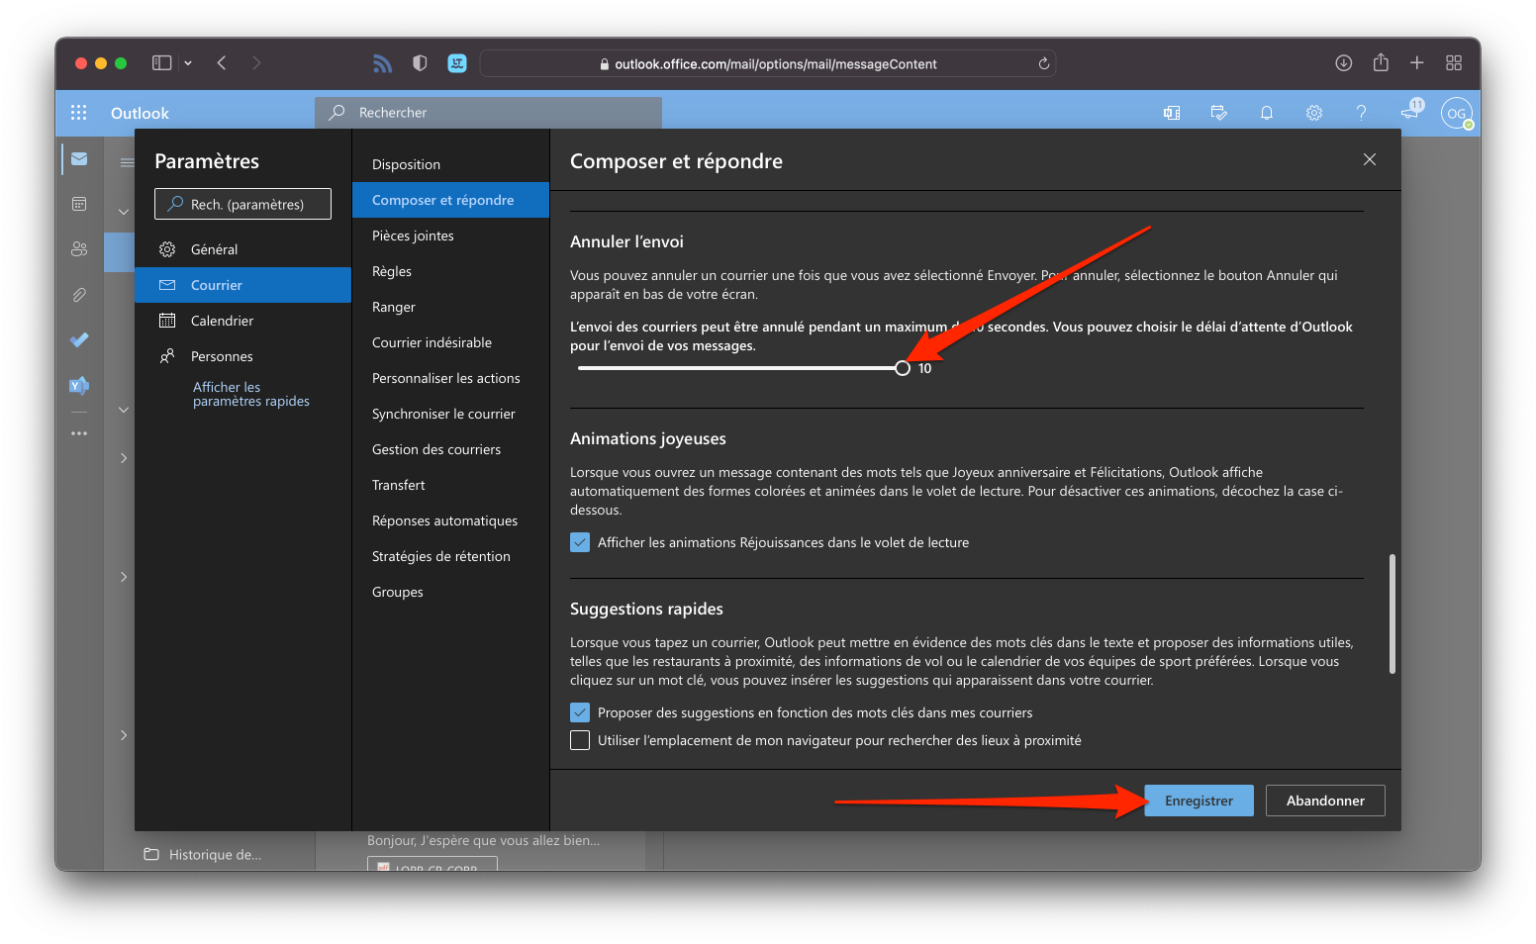Click the Teams meeting icon in header

pyautogui.click(x=1172, y=113)
